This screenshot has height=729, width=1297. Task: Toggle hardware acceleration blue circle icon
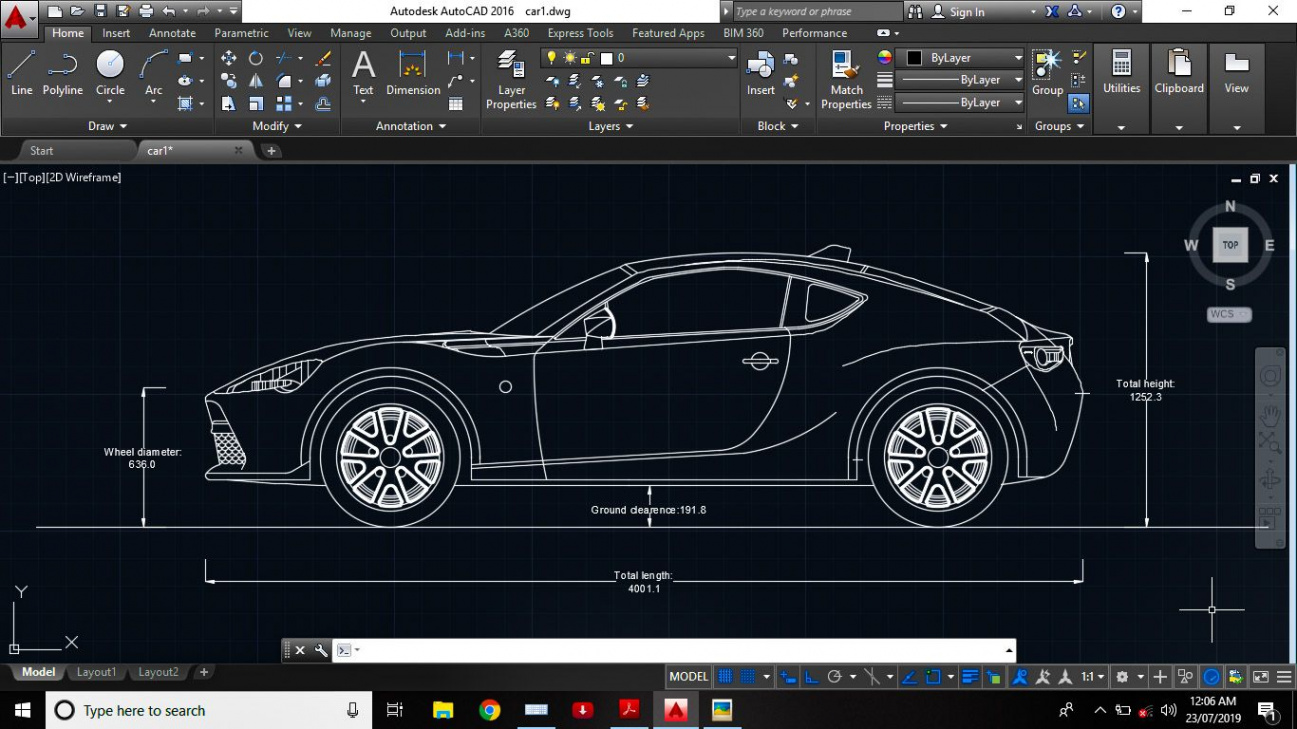coord(1211,677)
